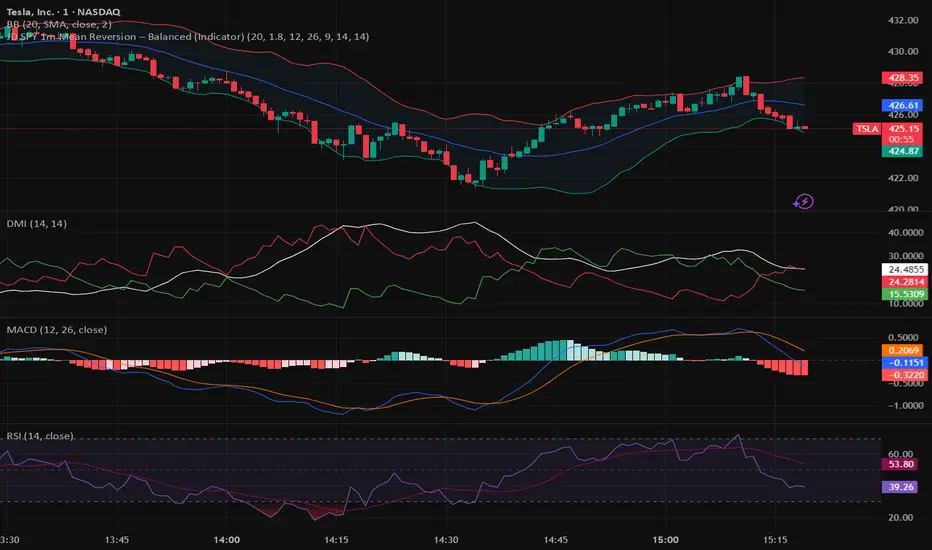The height and width of the screenshot is (550, 932).
Task: Click the 53.80 RSI average value tag
Action: pos(900,464)
